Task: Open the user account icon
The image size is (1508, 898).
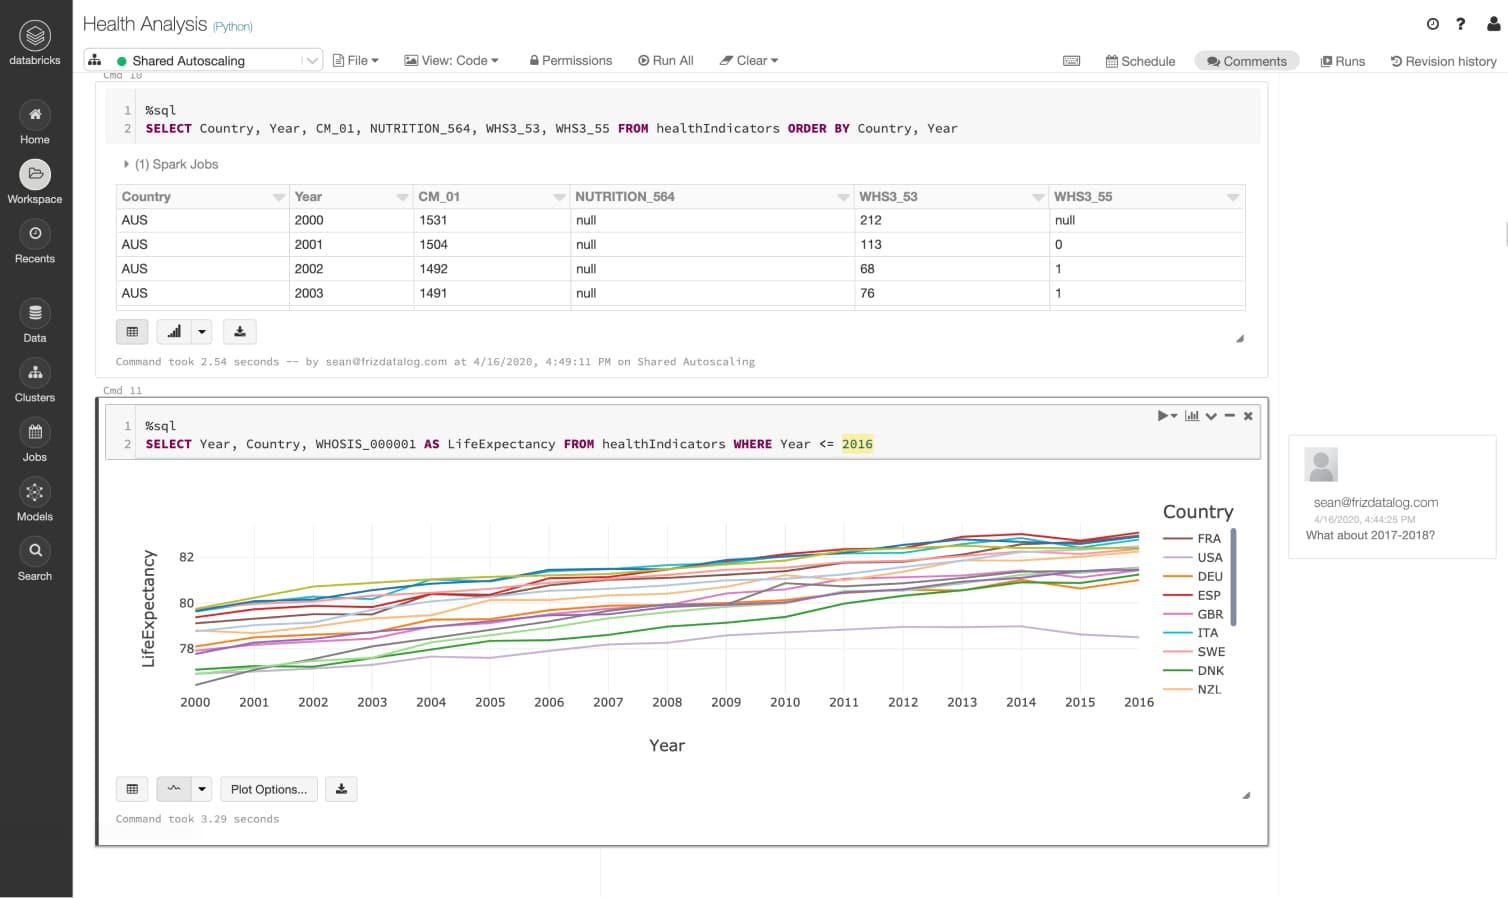Action: (1493, 24)
